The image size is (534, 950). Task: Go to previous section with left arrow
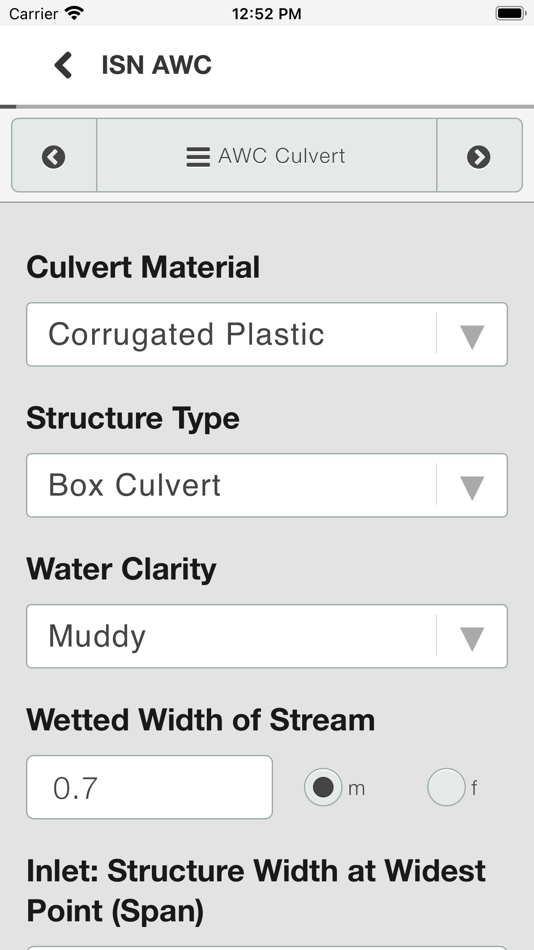point(53,156)
